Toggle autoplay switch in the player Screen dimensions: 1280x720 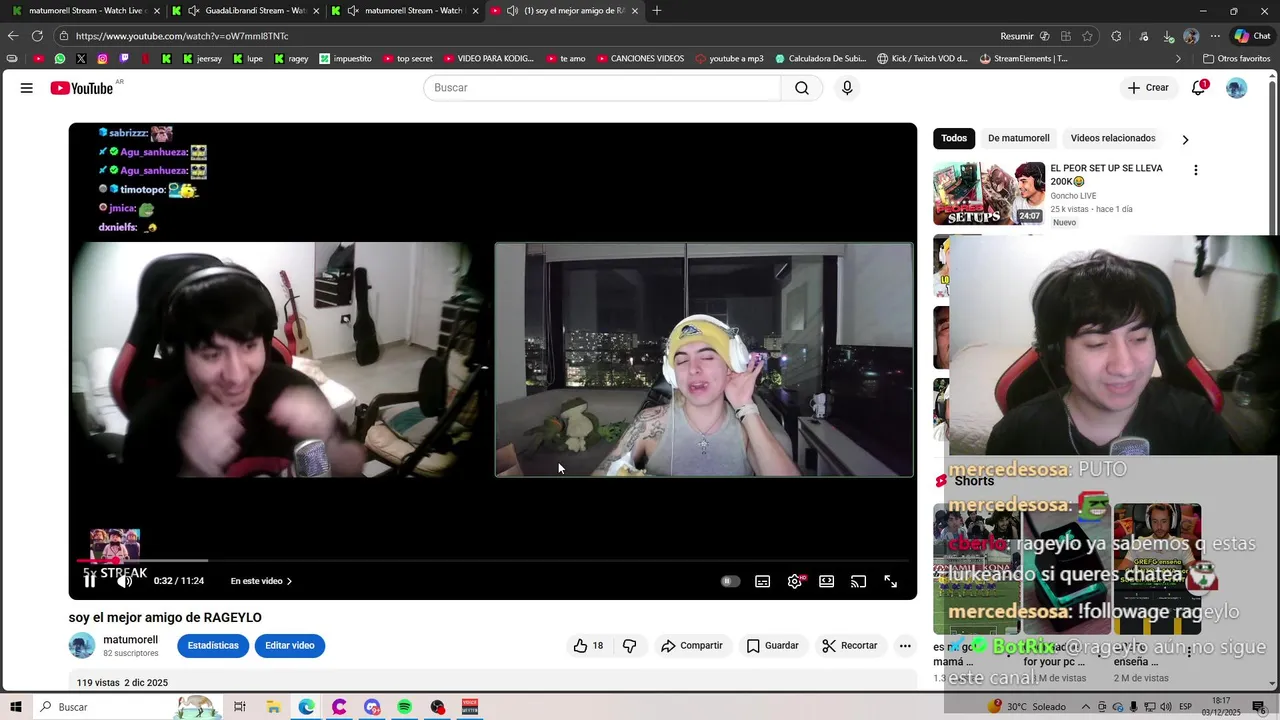730,581
